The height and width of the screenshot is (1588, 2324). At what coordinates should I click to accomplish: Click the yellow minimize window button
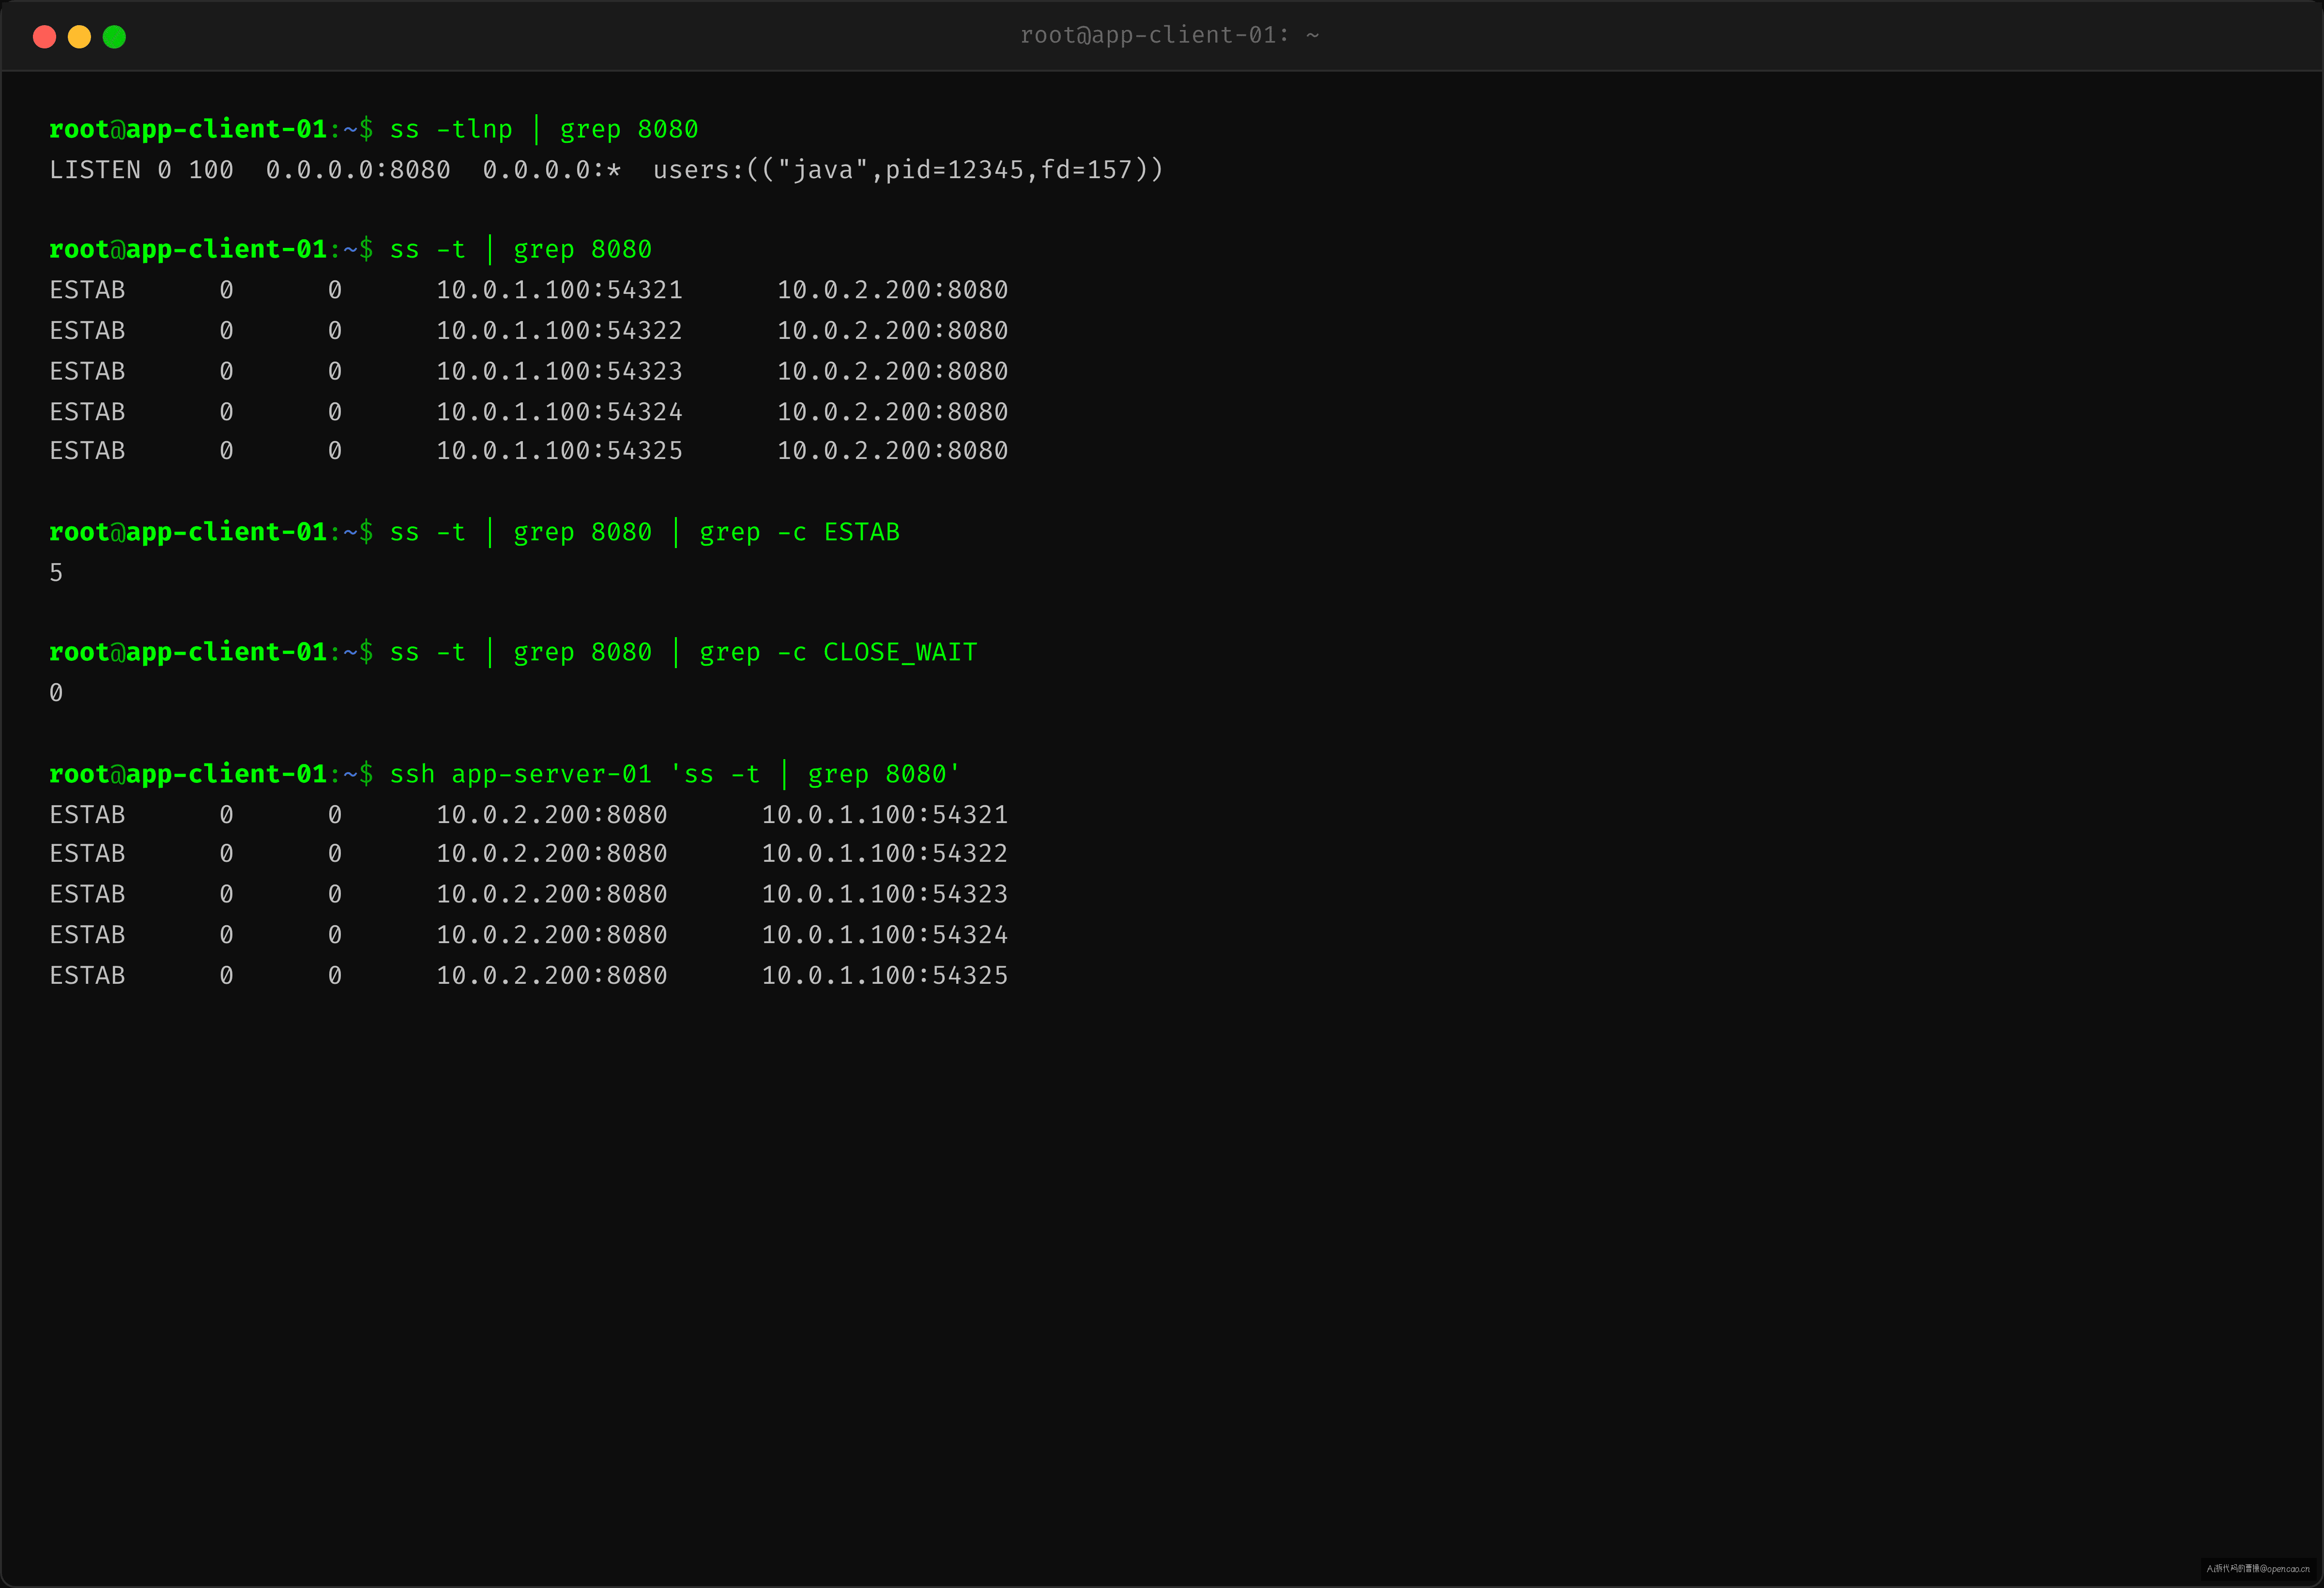79,37
